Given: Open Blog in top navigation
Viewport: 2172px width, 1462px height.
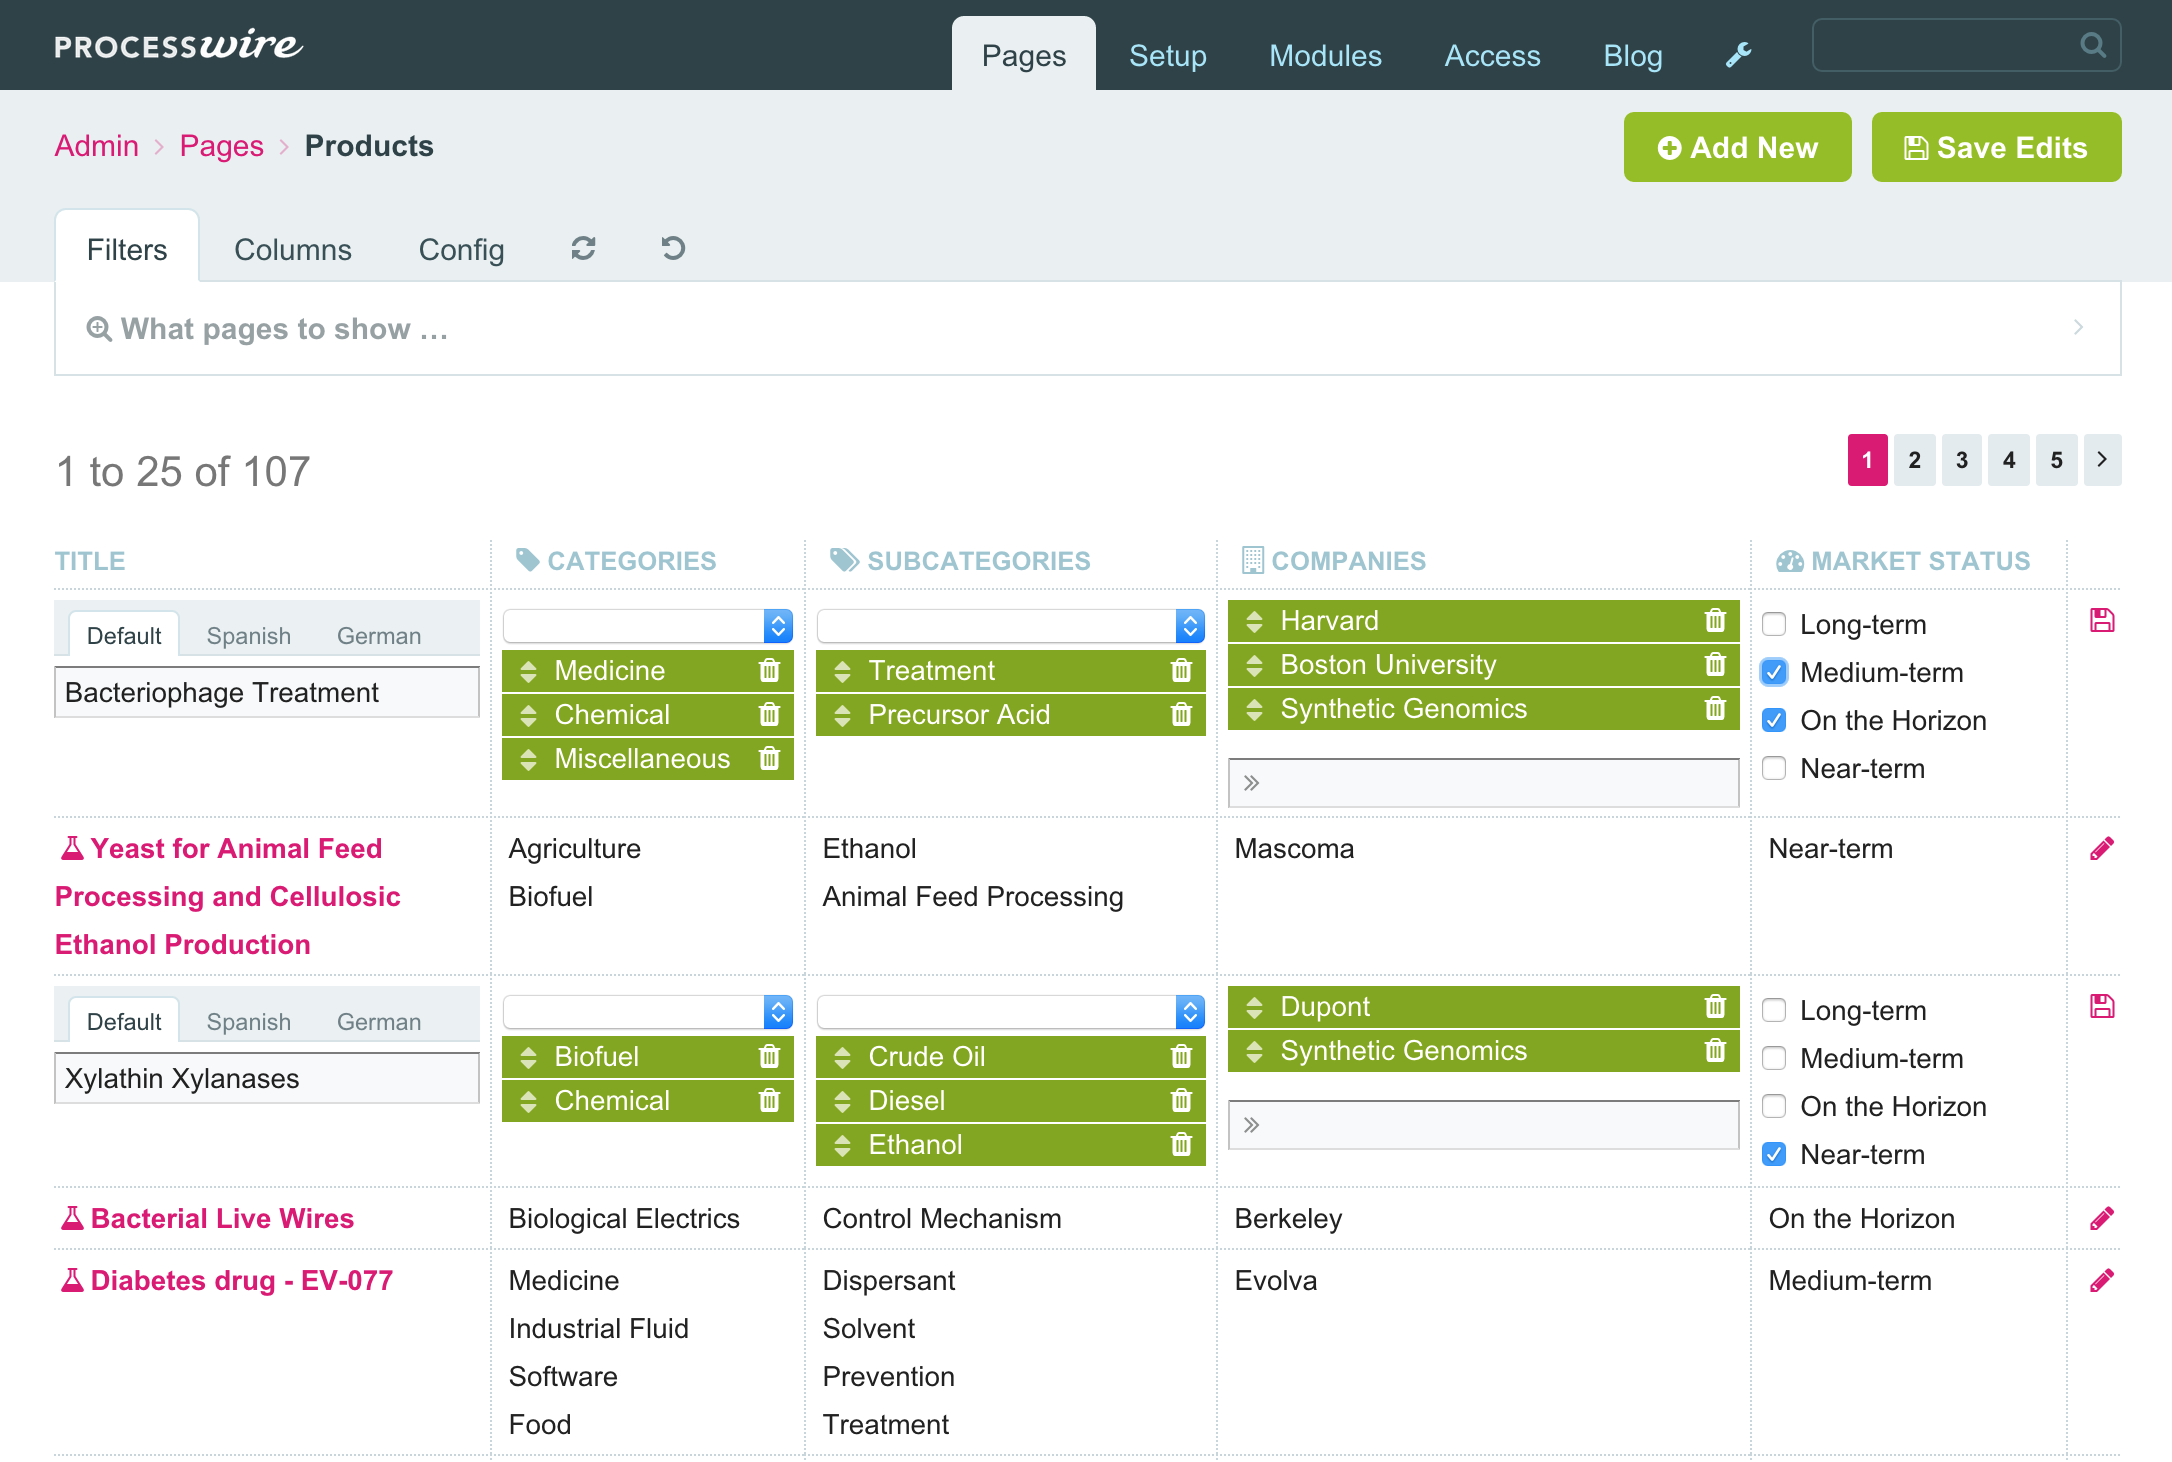Looking at the screenshot, I should (1632, 55).
